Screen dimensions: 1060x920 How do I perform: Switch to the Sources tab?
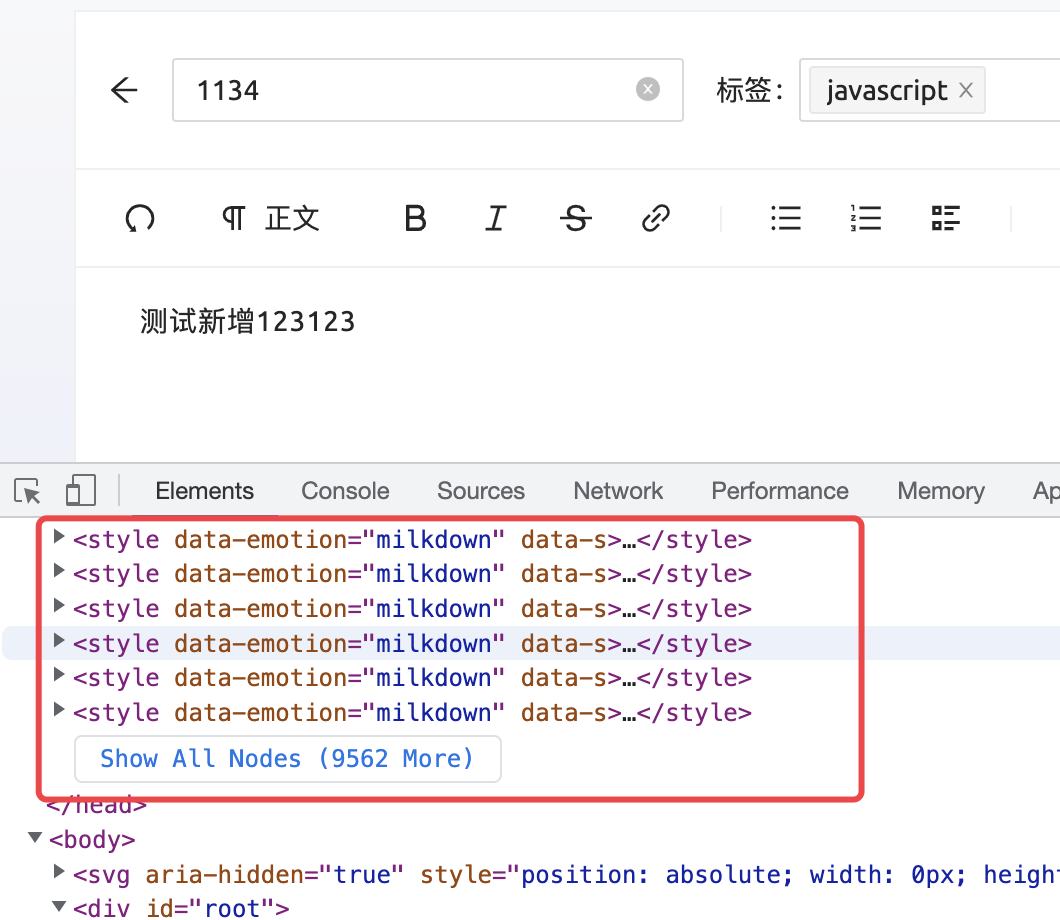481,491
